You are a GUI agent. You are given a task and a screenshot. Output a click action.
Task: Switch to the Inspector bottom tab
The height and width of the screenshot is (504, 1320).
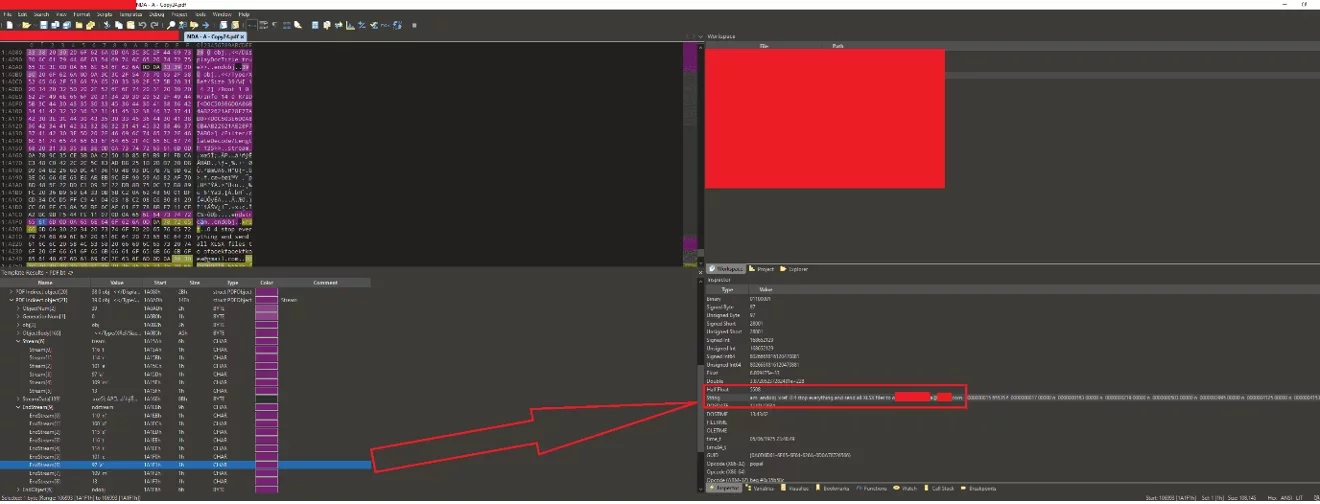[725, 489]
